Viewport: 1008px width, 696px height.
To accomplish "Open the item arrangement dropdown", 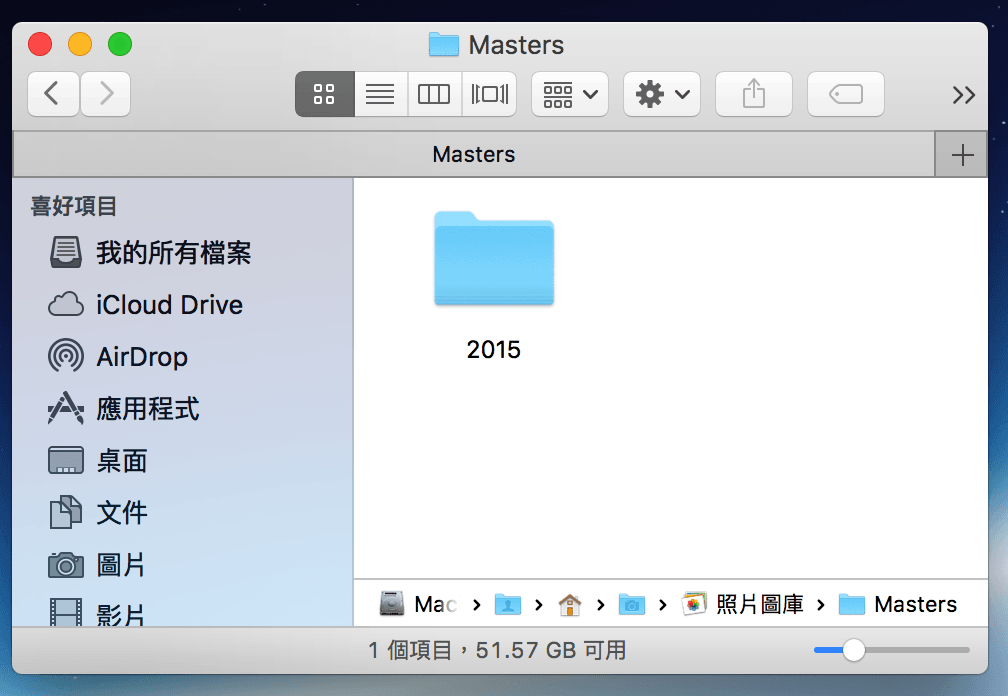I will pyautogui.click(x=570, y=94).
